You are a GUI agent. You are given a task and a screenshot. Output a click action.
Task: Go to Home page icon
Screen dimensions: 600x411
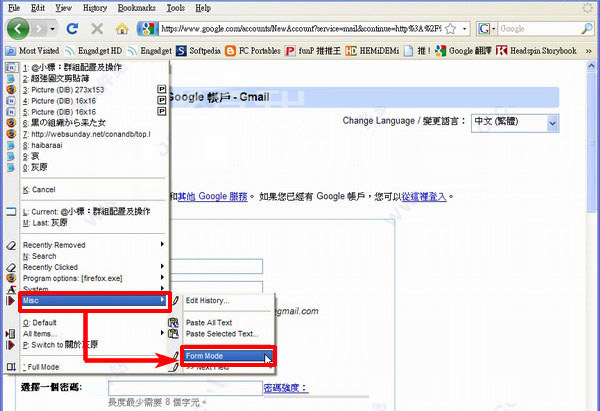click(x=122, y=29)
